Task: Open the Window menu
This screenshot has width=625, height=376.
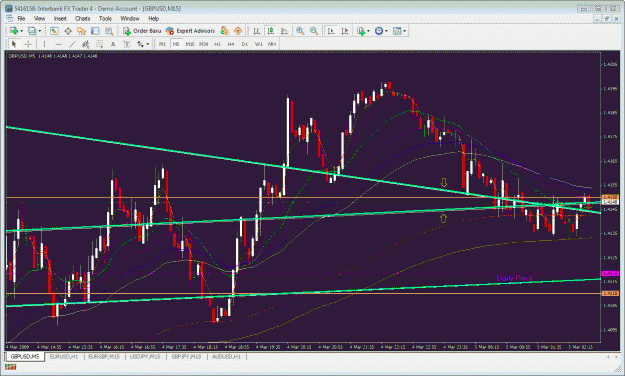Action: click(x=130, y=19)
